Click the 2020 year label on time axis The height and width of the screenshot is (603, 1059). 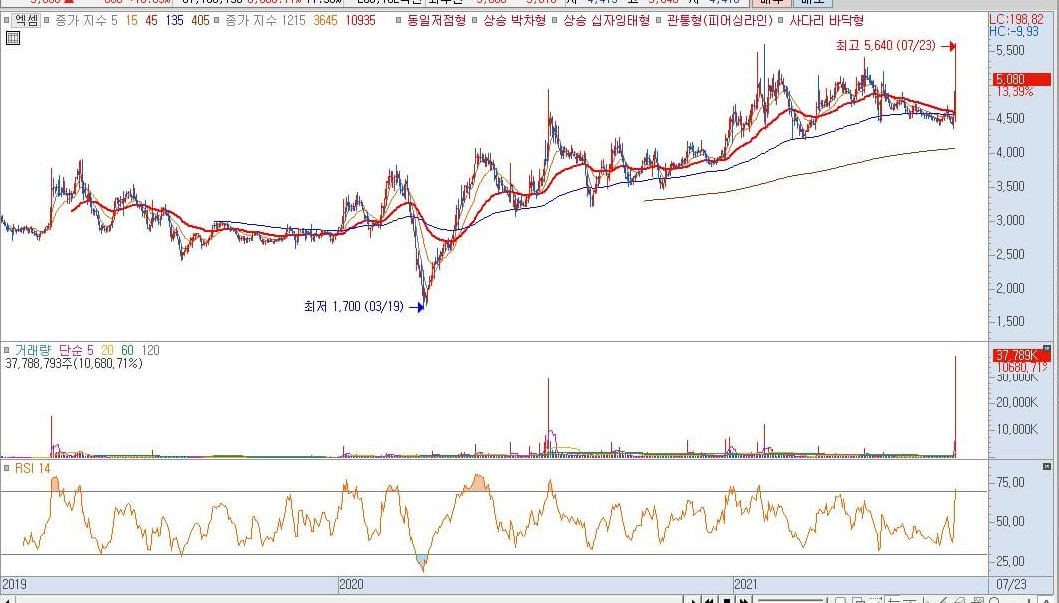click(x=351, y=584)
